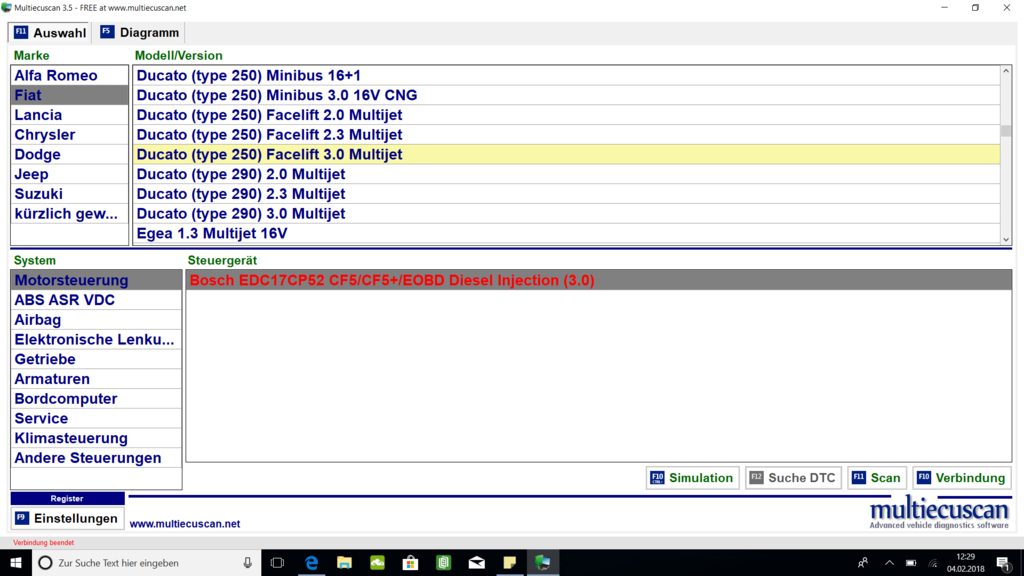Image resolution: width=1024 pixels, height=576 pixels.
Task: Click the model list scroll-up arrow
Action: tap(1006, 71)
